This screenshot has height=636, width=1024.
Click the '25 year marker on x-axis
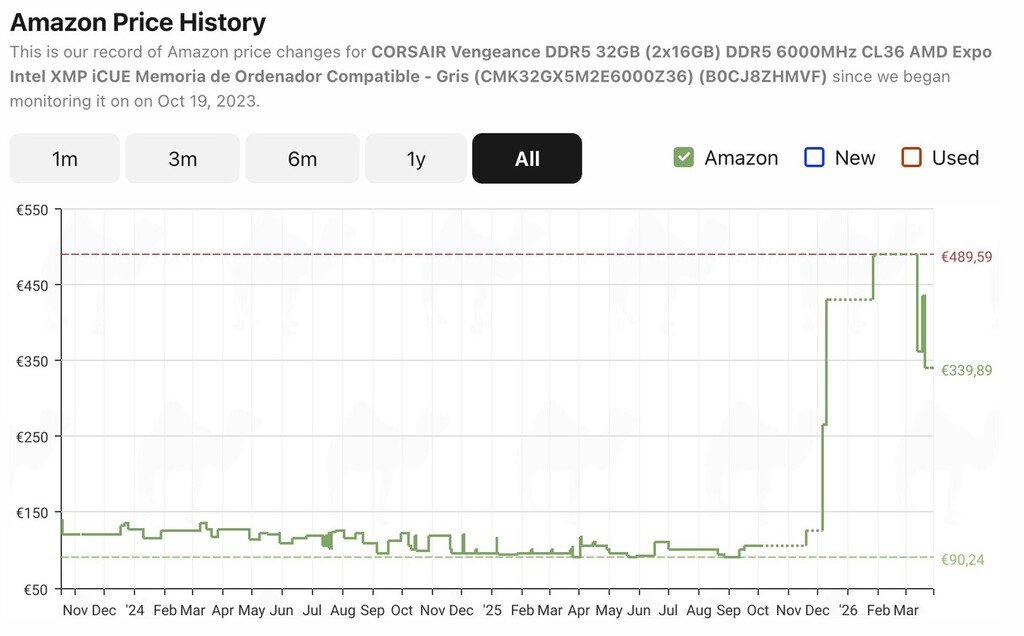(491, 610)
